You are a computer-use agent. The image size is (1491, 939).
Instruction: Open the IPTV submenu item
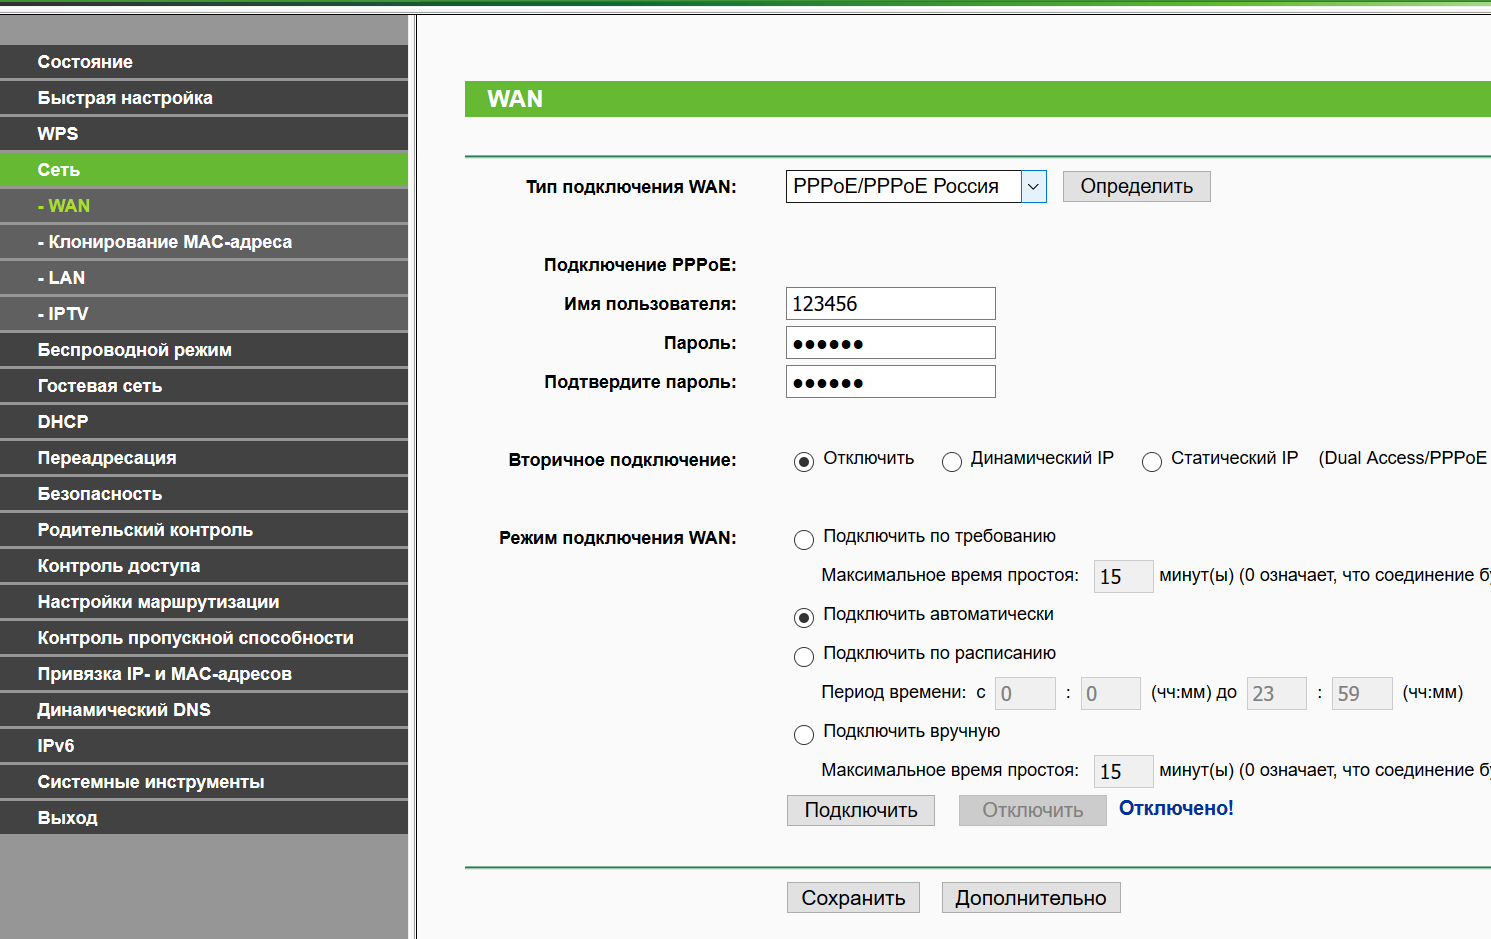tap(204, 314)
